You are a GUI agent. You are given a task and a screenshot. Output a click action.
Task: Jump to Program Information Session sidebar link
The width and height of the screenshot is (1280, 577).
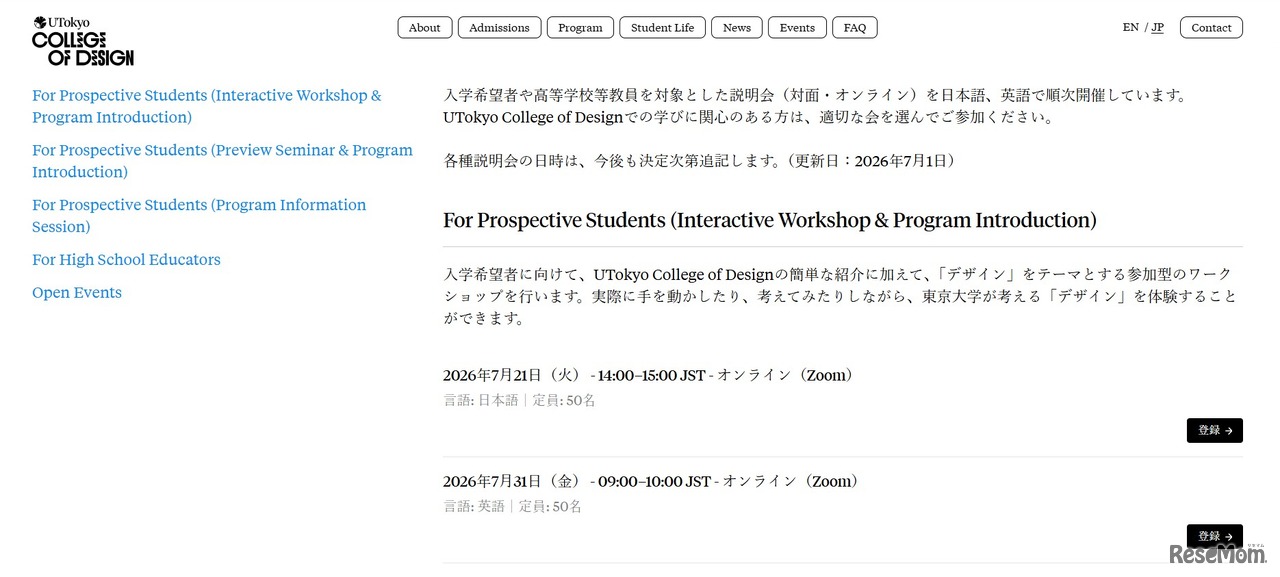(199, 215)
